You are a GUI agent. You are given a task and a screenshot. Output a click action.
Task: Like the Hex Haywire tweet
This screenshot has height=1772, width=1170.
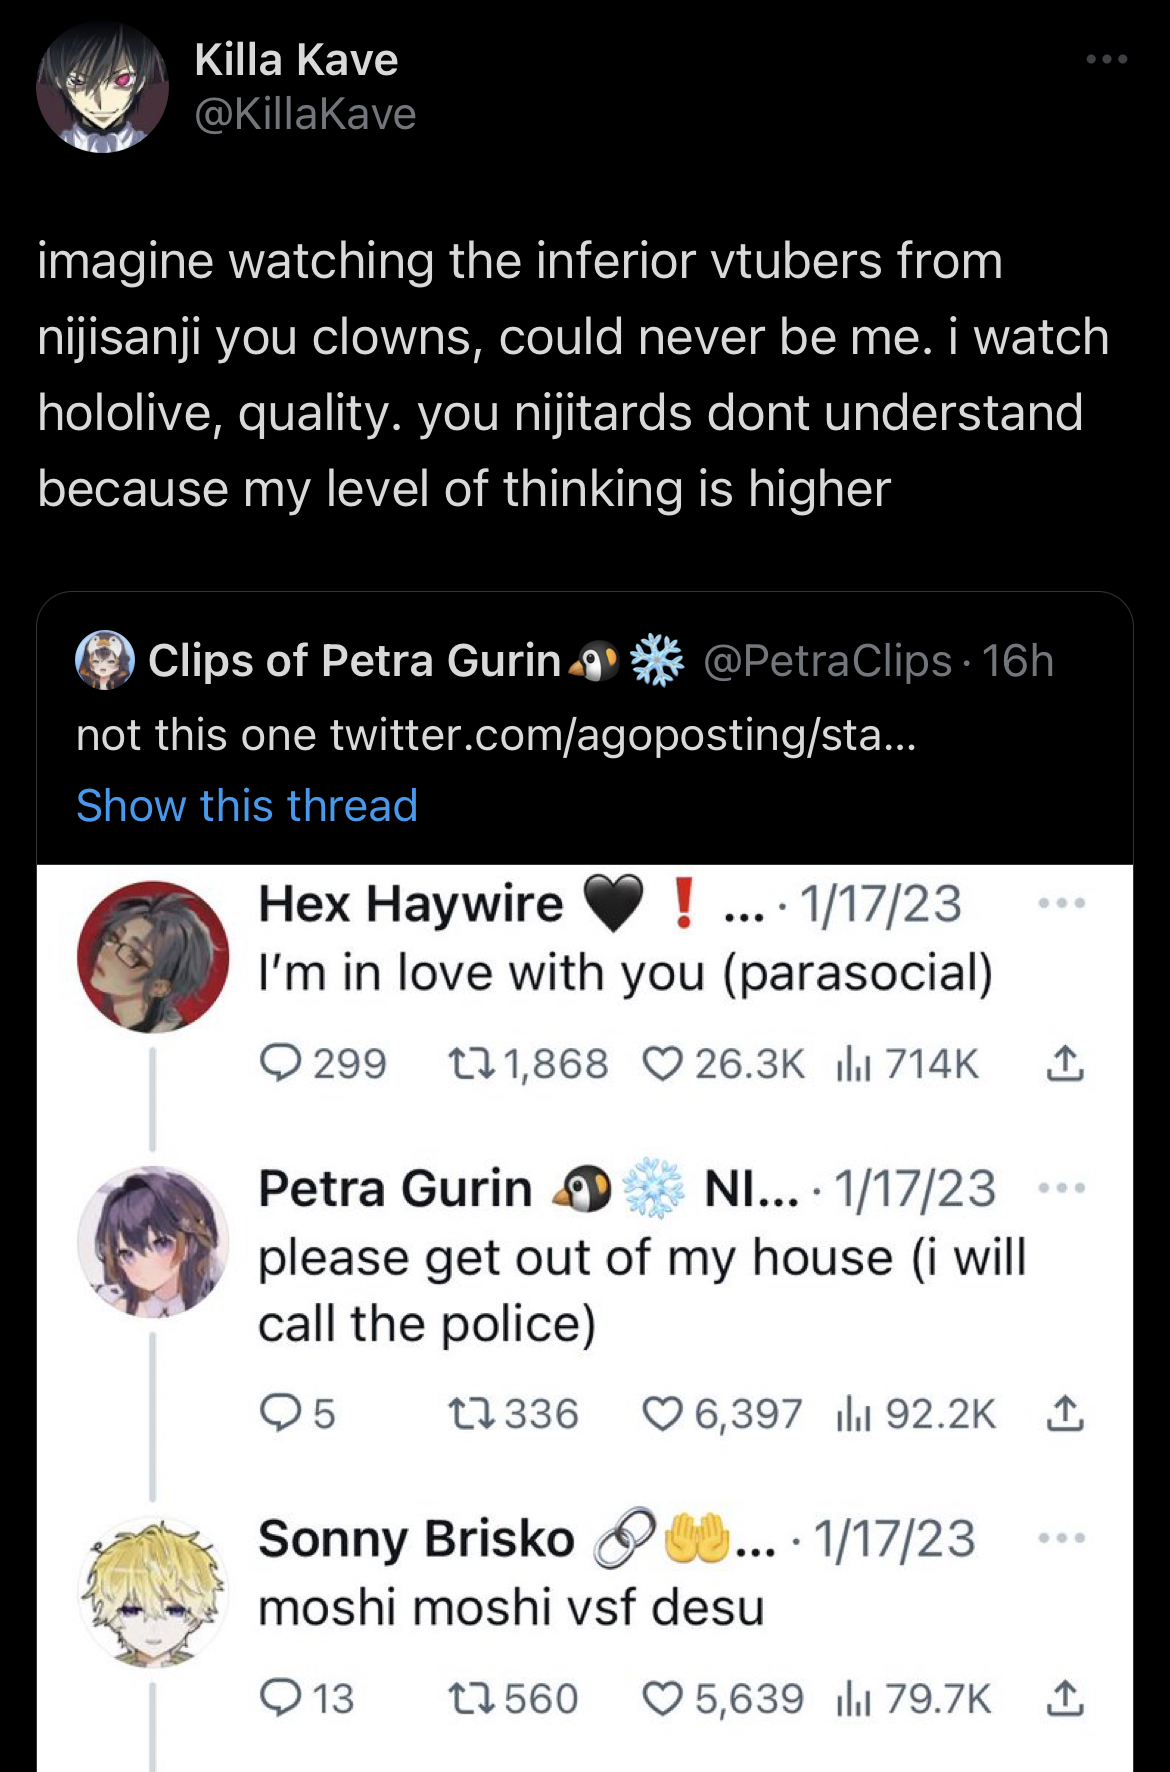click(x=661, y=1063)
